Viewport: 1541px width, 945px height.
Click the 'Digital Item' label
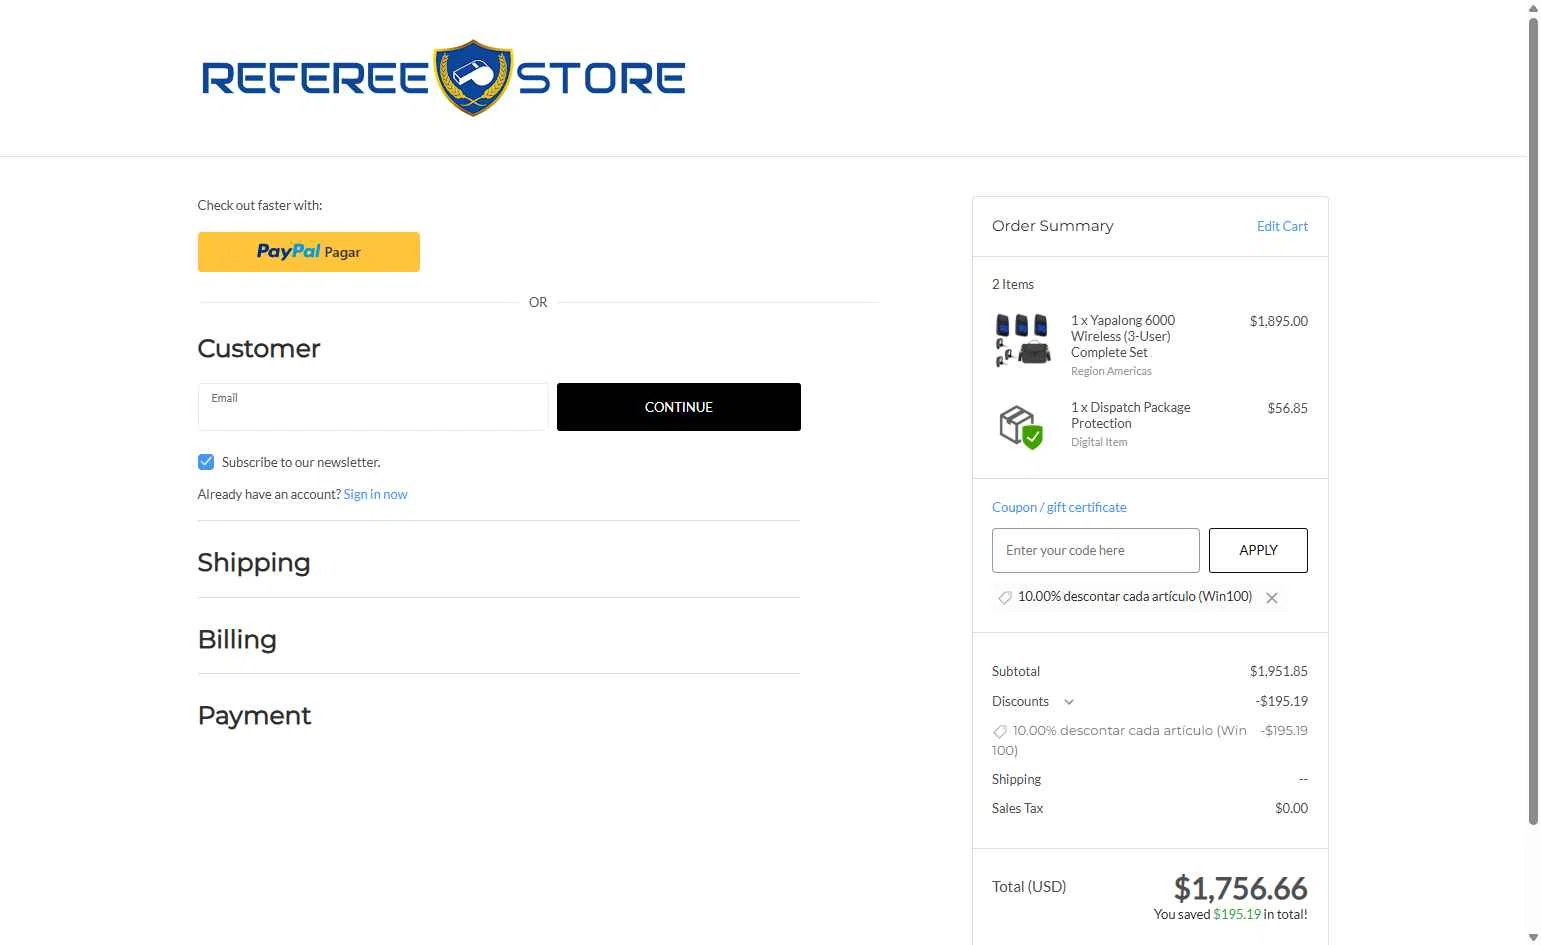coord(1099,442)
